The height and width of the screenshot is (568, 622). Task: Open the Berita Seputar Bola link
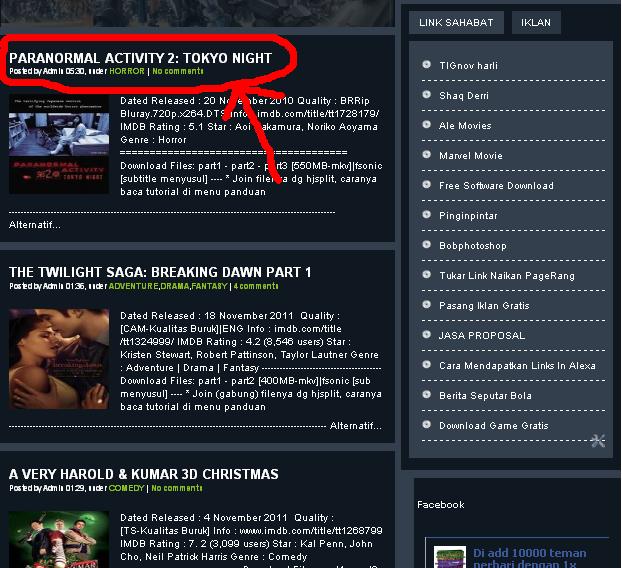click(x=485, y=396)
